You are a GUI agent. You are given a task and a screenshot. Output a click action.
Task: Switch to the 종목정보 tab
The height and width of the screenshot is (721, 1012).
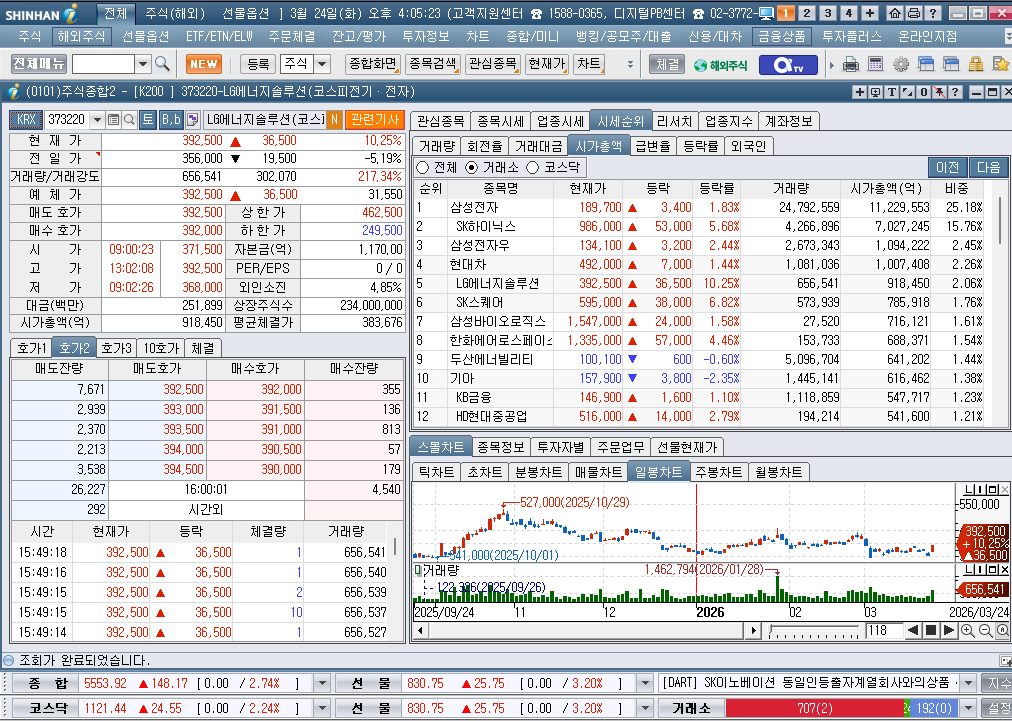tap(501, 447)
